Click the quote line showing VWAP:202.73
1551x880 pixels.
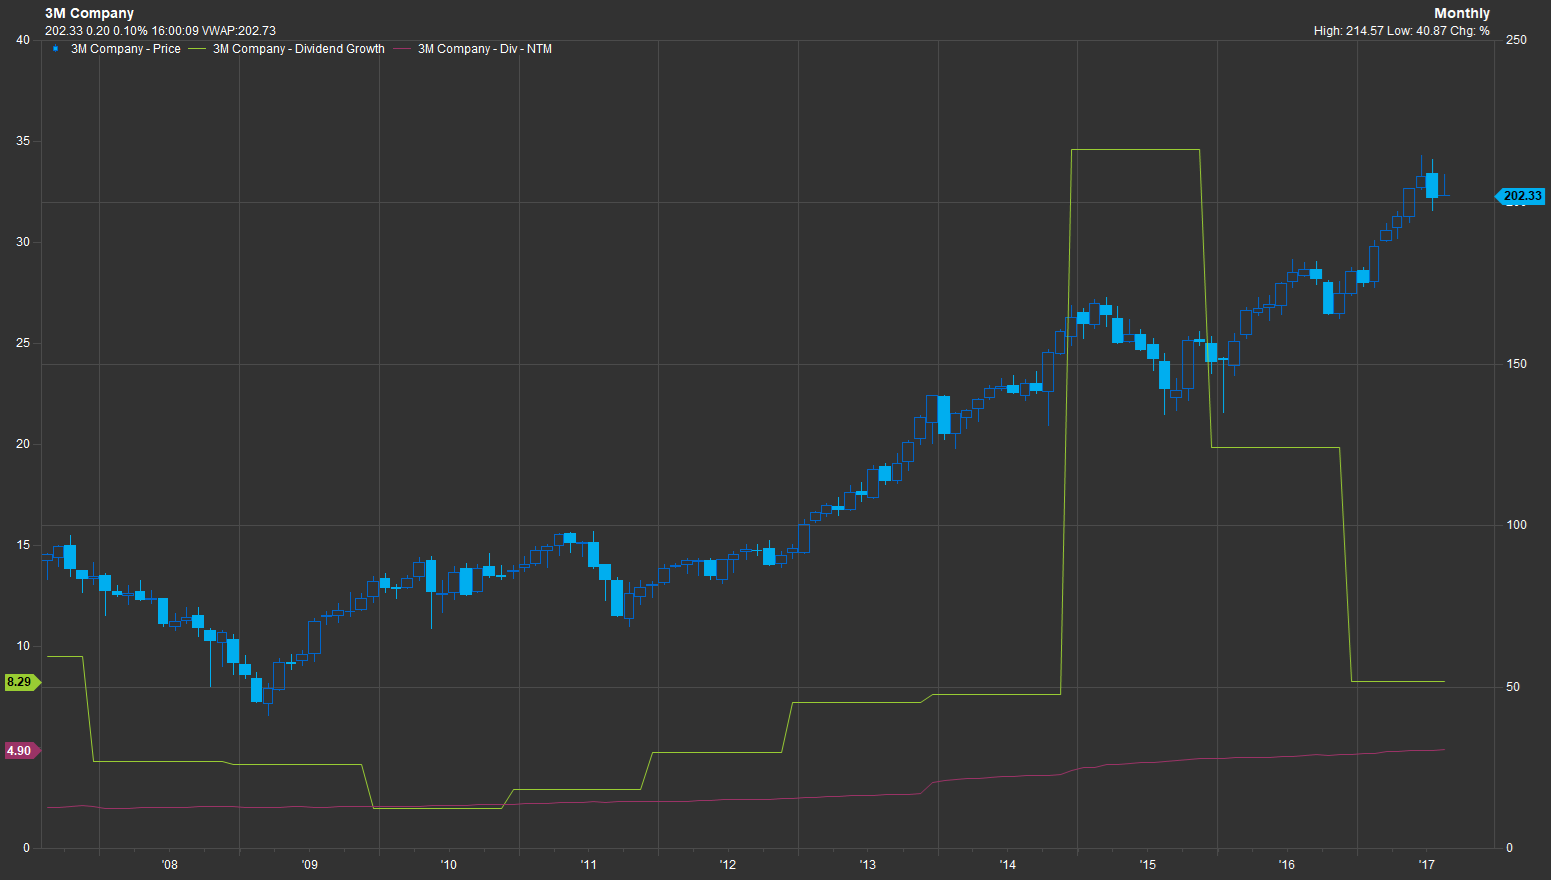point(160,31)
